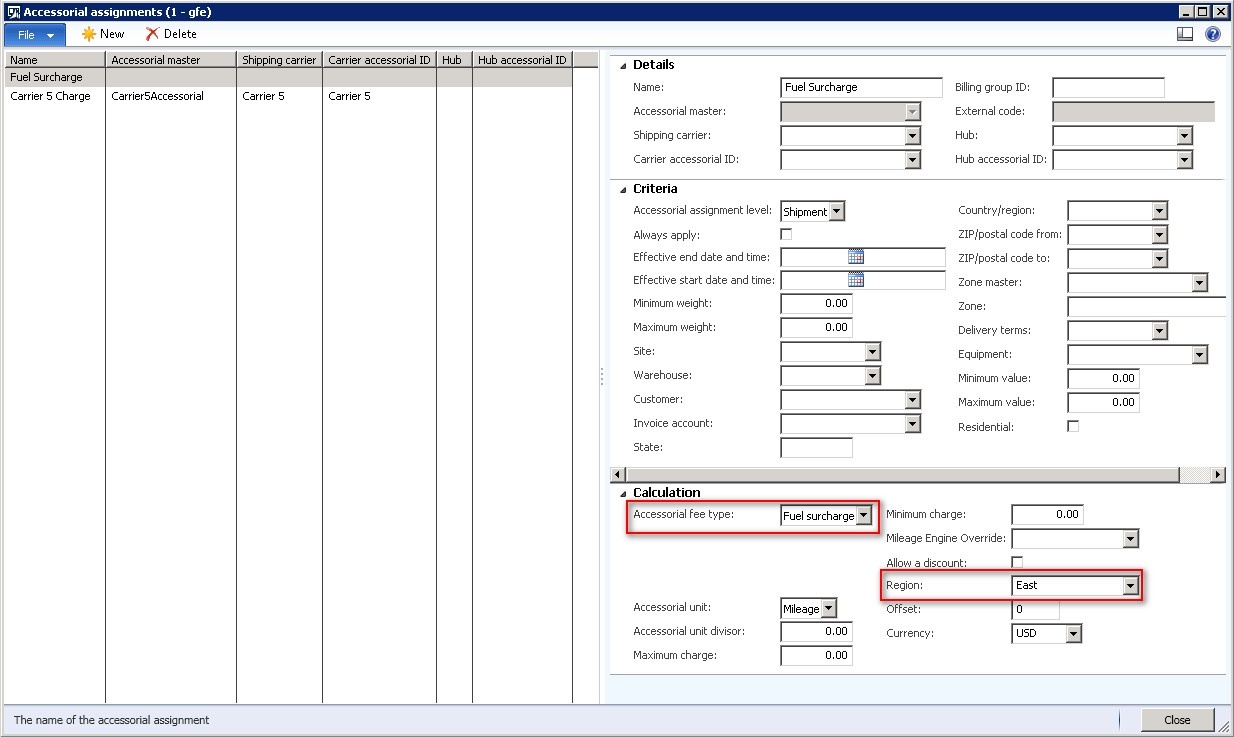Open calendar for Effective end date
Image resolution: width=1234 pixels, height=737 pixels.
tap(856, 257)
